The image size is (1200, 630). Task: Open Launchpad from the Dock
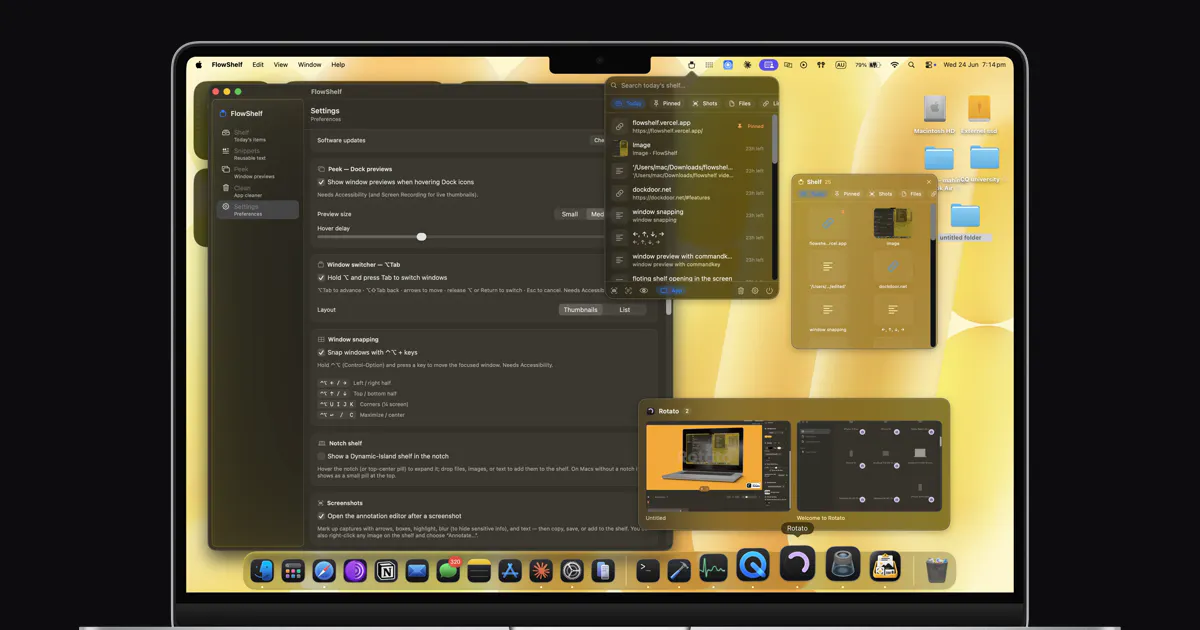pos(293,570)
